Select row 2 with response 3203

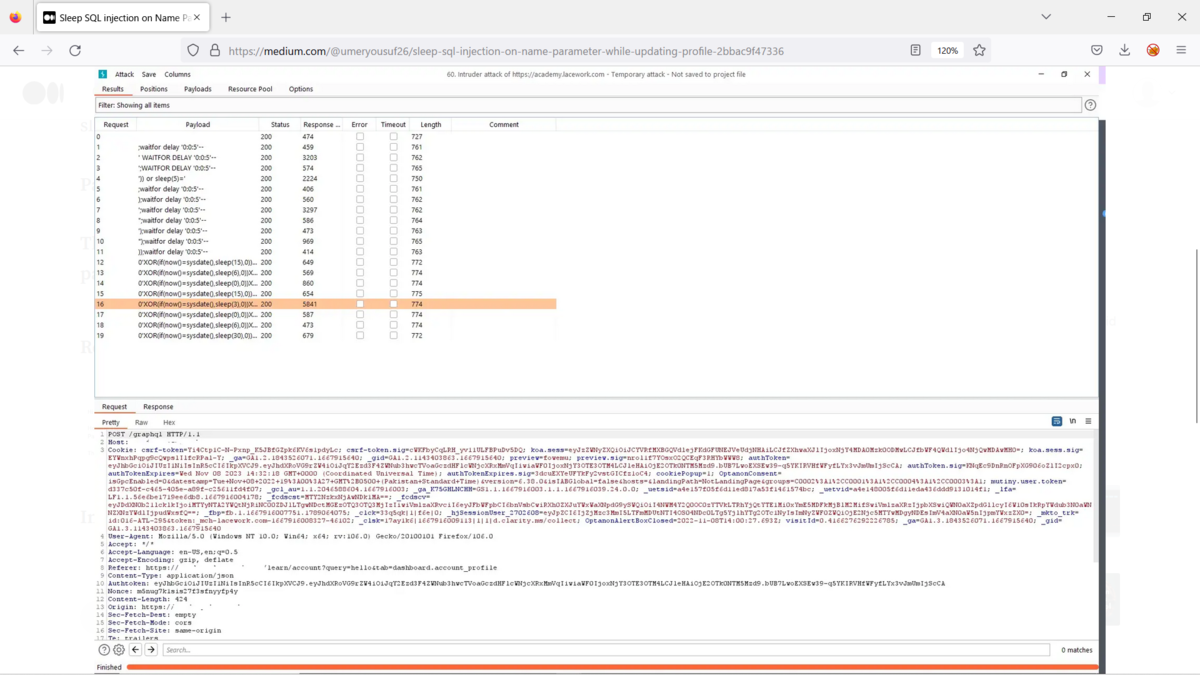(x=326, y=158)
